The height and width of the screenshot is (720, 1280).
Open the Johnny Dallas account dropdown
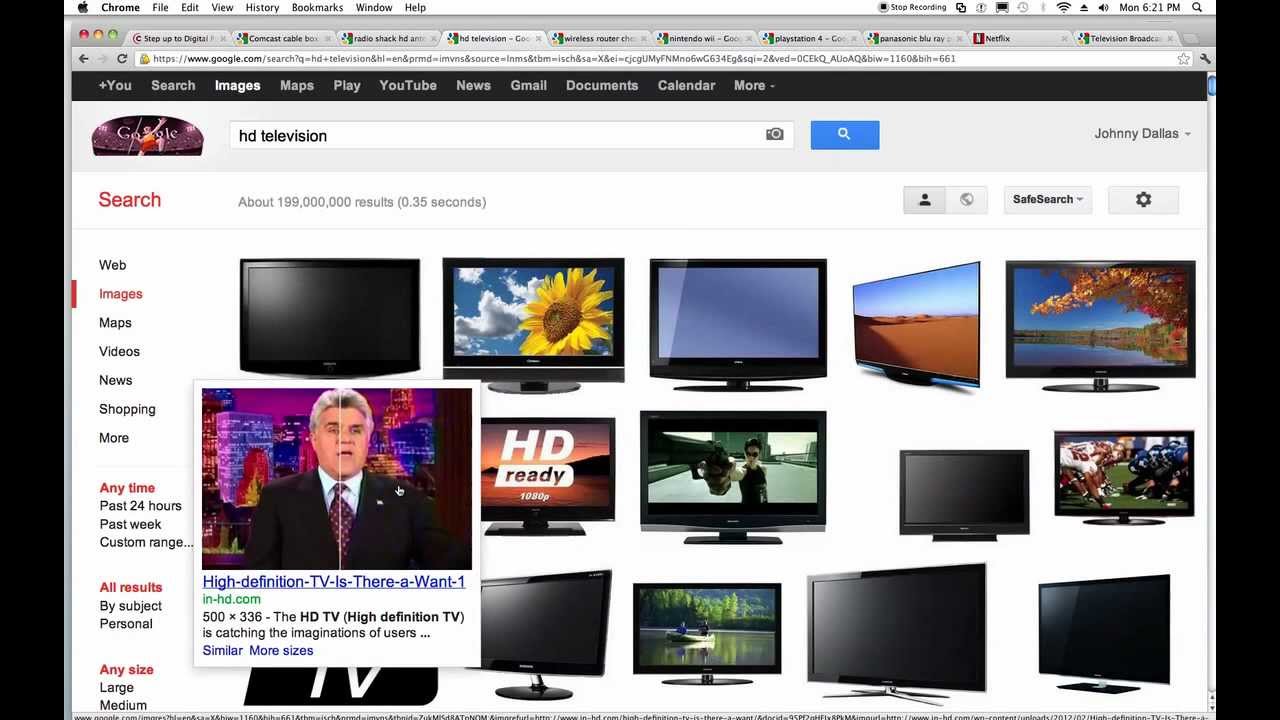(1142, 133)
